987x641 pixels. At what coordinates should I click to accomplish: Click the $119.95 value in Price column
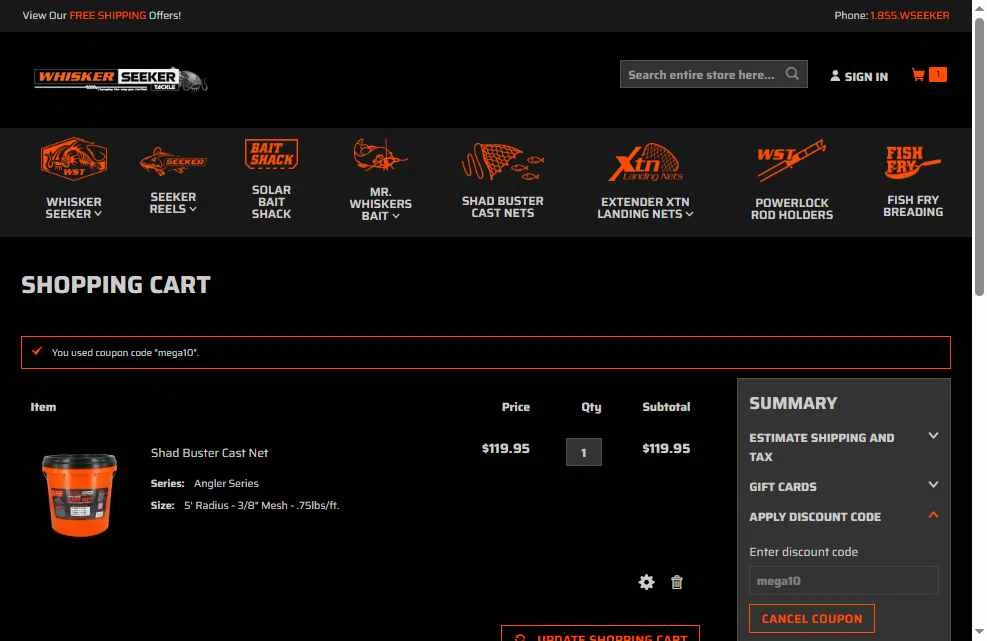point(505,448)
